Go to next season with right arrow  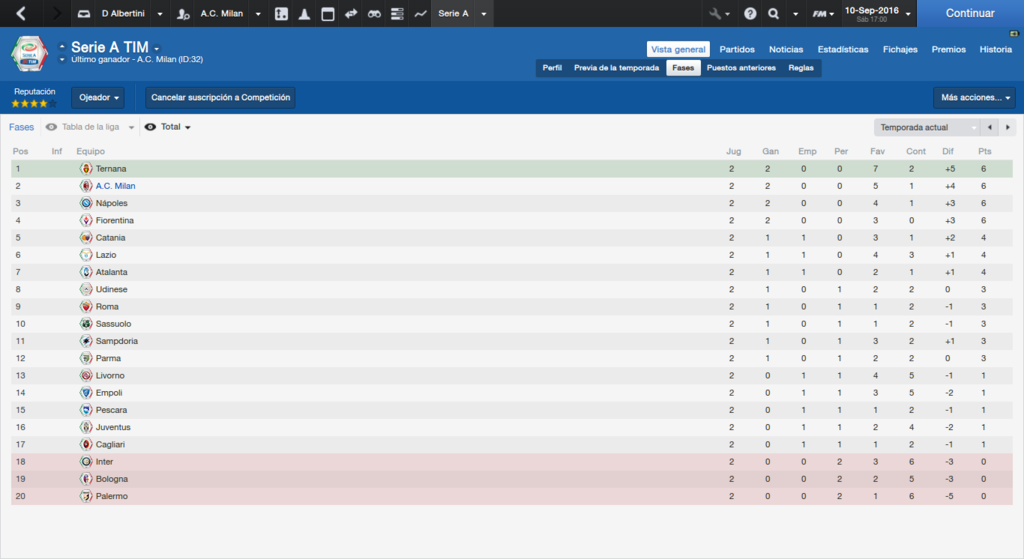1005,128
